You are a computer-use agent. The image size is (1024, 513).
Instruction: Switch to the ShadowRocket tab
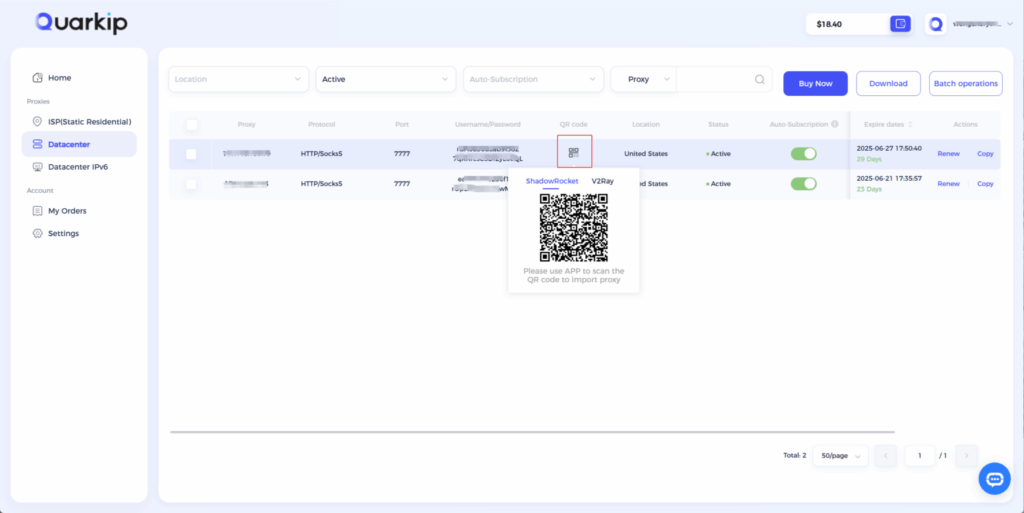[x=552, y=181]
